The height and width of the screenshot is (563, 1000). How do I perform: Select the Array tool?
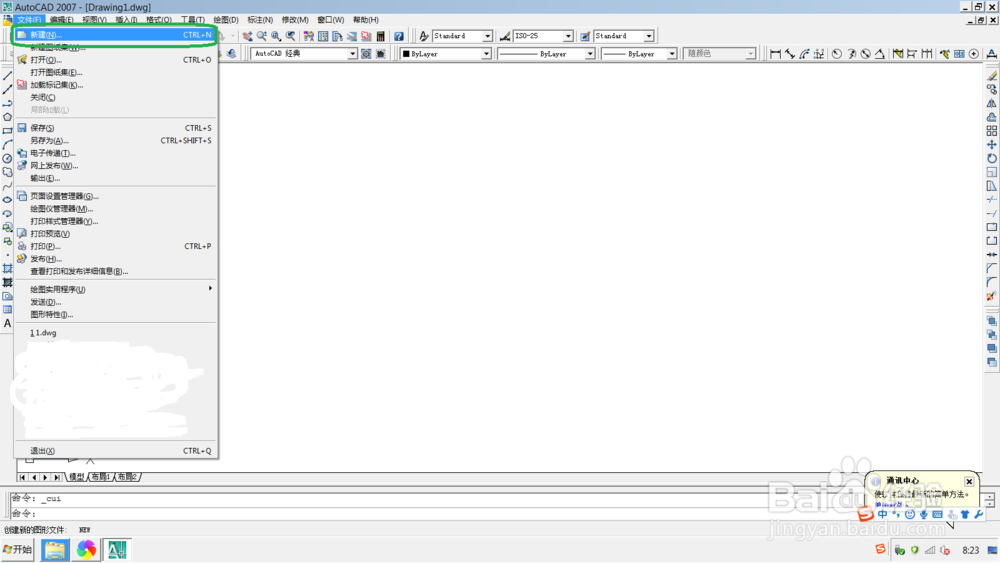(x=992, y=131)
